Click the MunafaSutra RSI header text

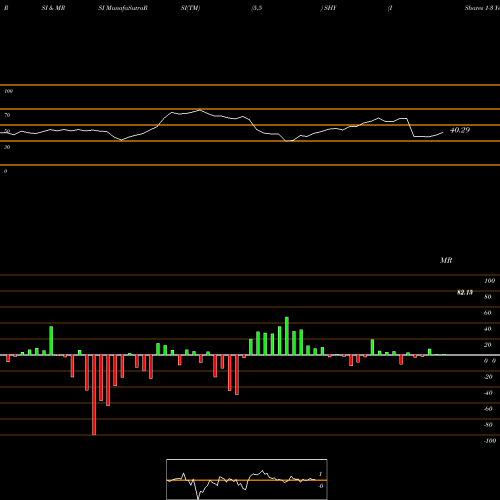123,8
